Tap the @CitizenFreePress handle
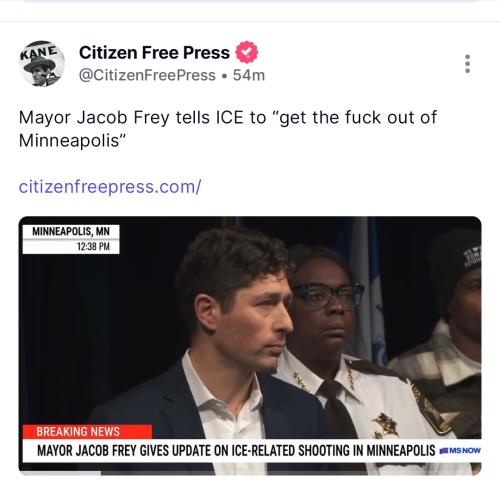 click(x=147, y=75)
